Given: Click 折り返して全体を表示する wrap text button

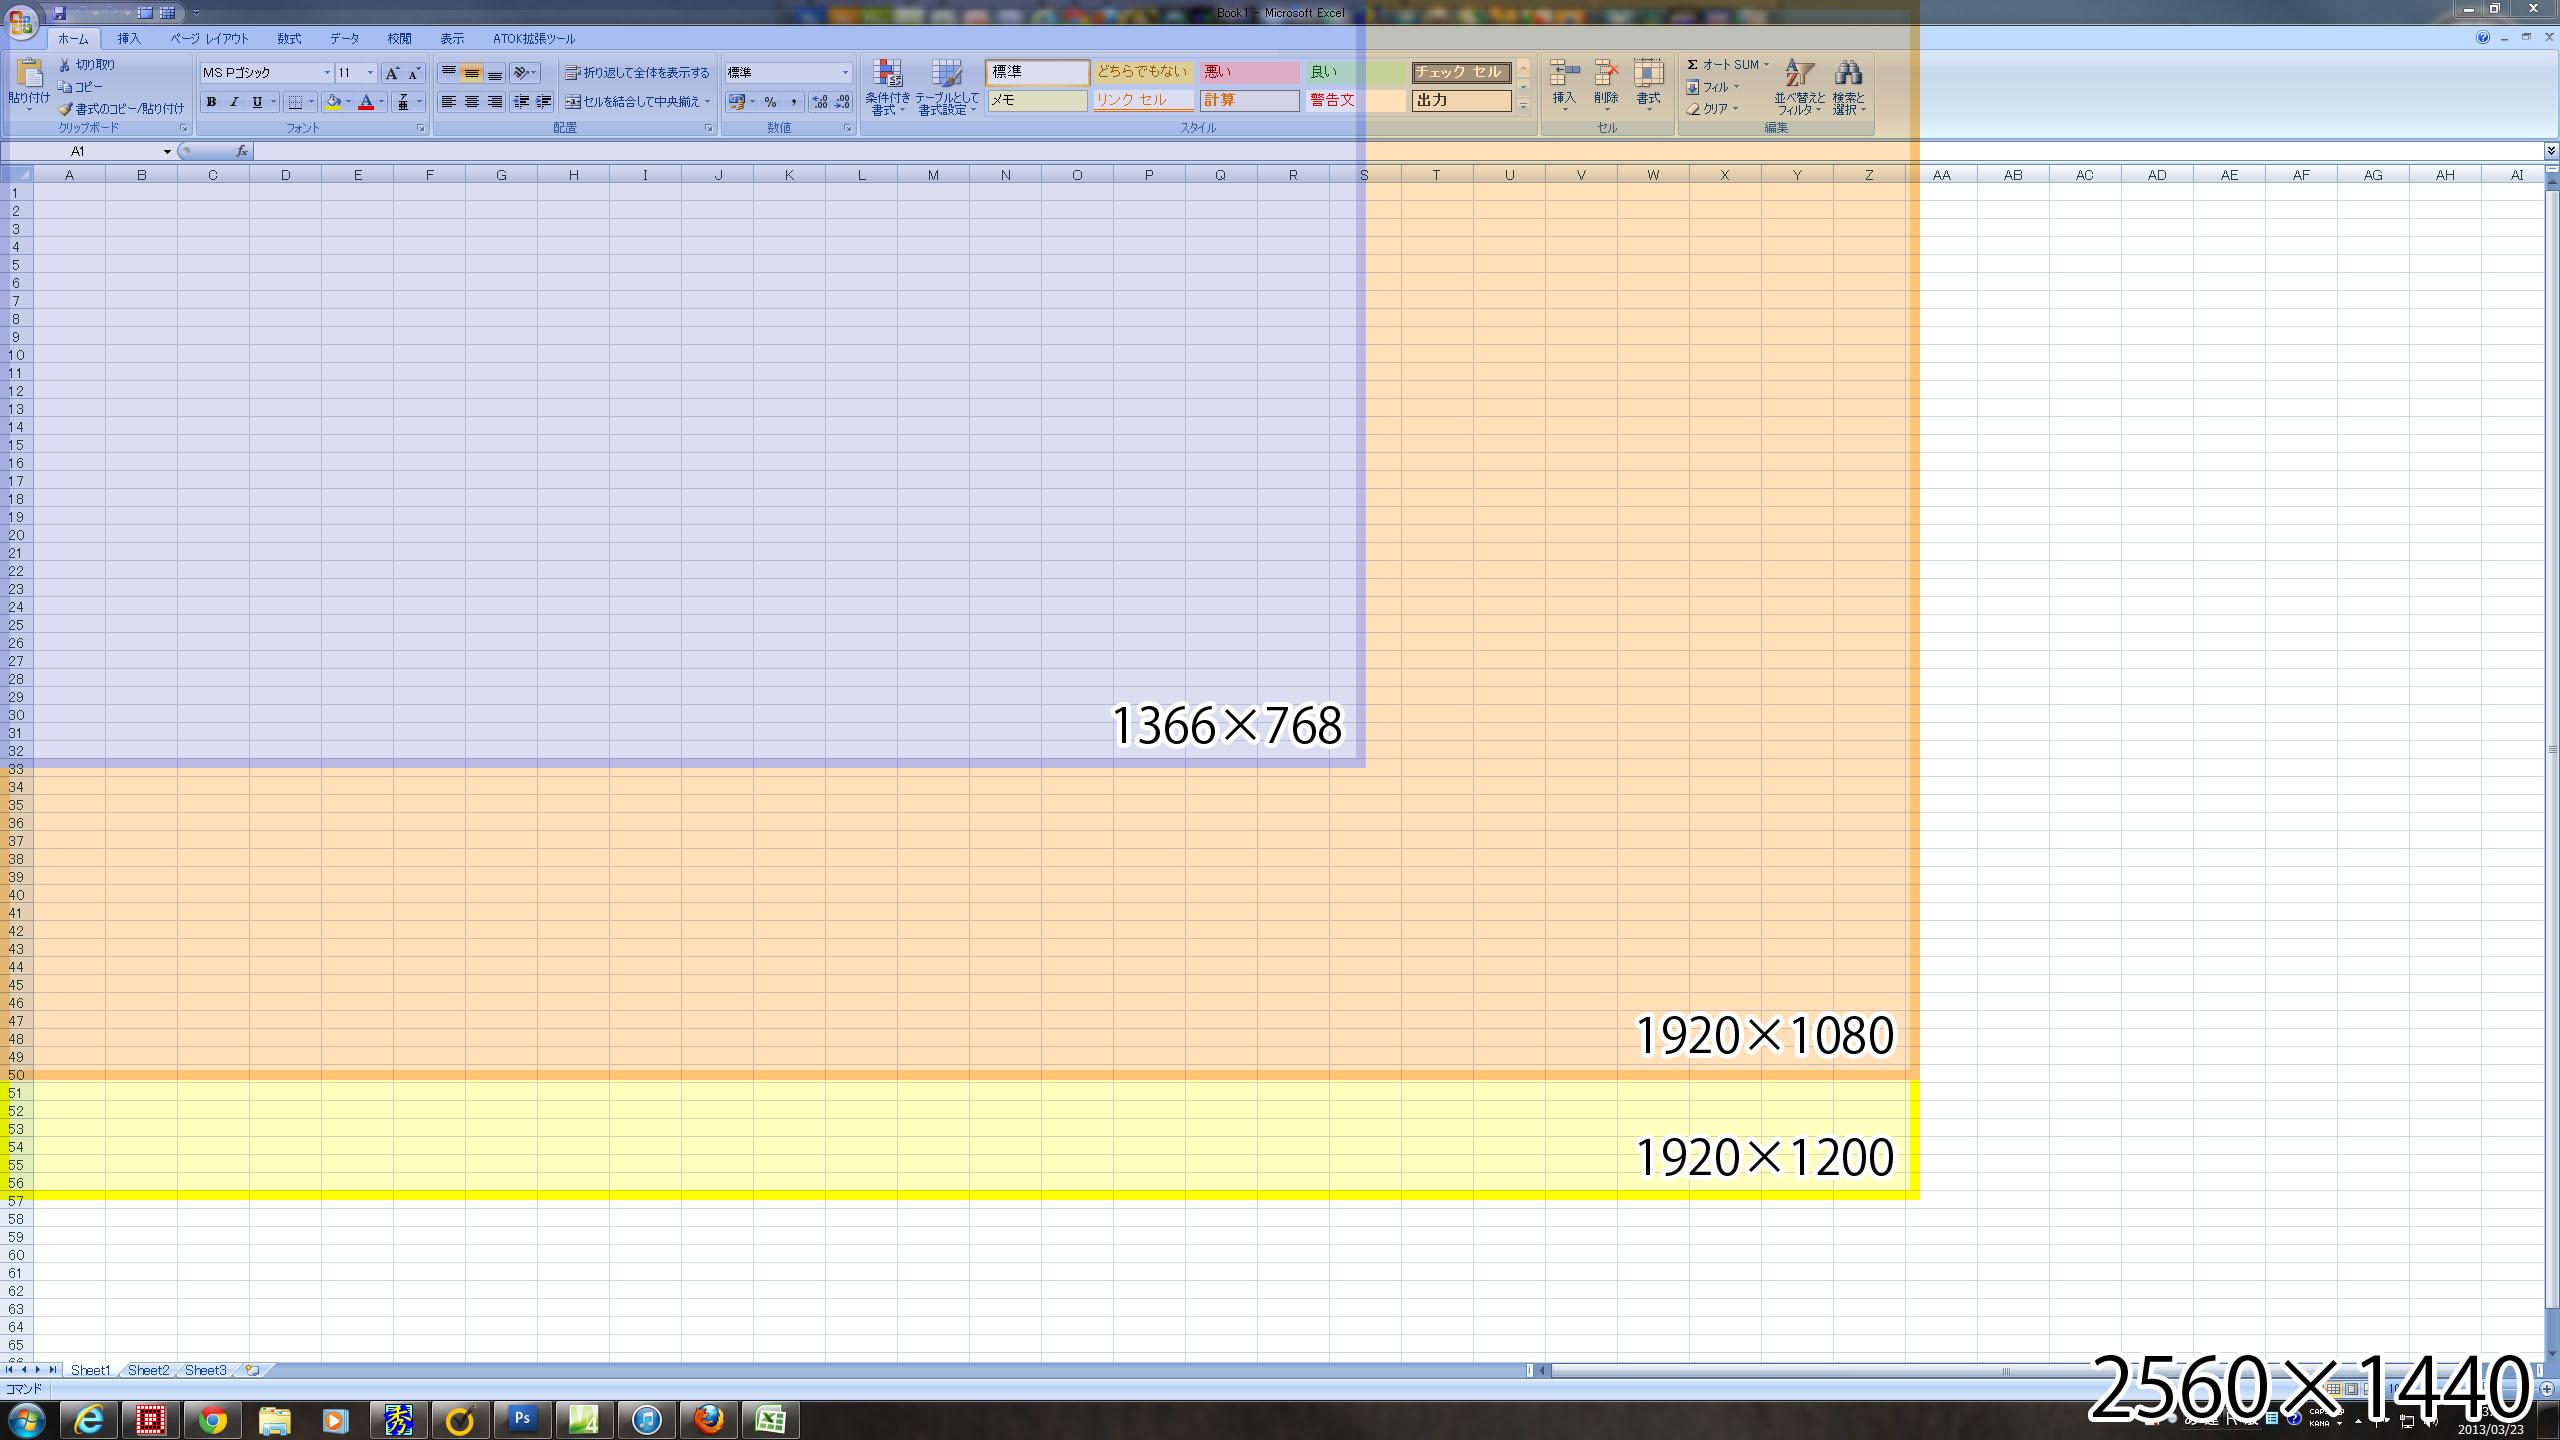Looking at the screenshot, I should pos(637,73).
